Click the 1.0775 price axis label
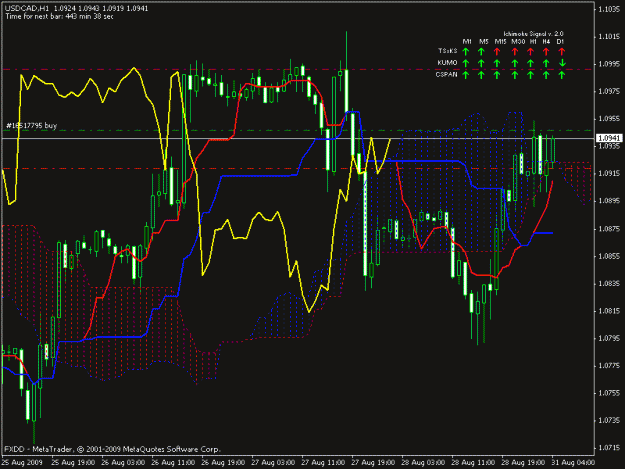The height and width of the screenshot is (469, 625). tap(609, 365)
